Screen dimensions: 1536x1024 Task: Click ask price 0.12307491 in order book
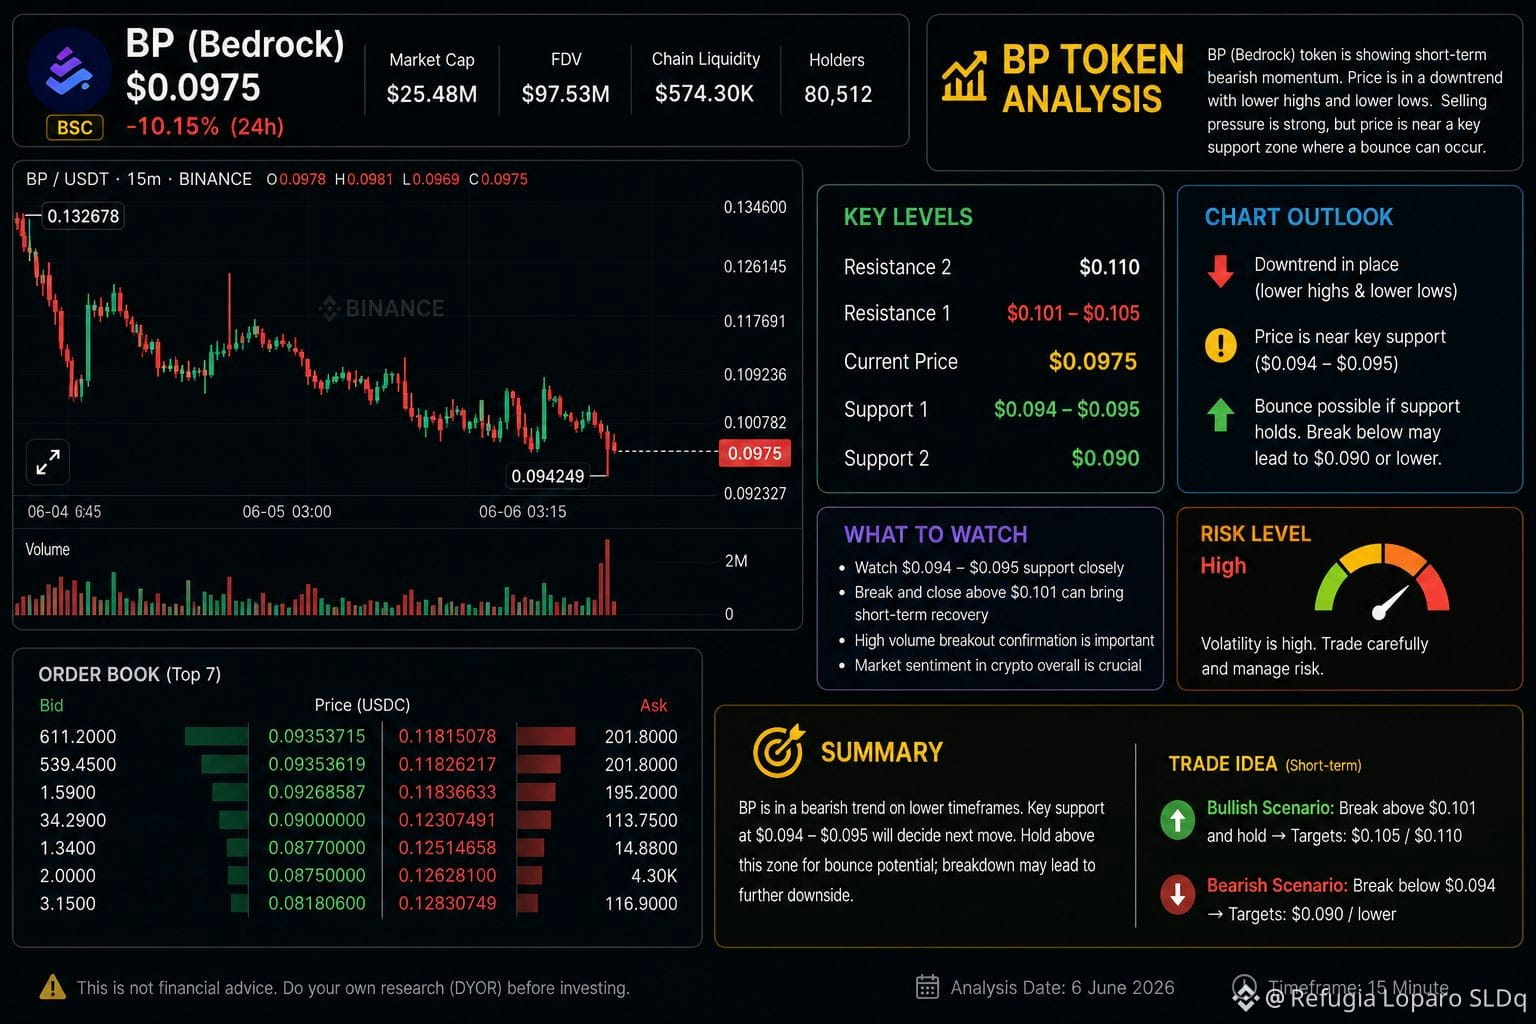coord(447,820)
